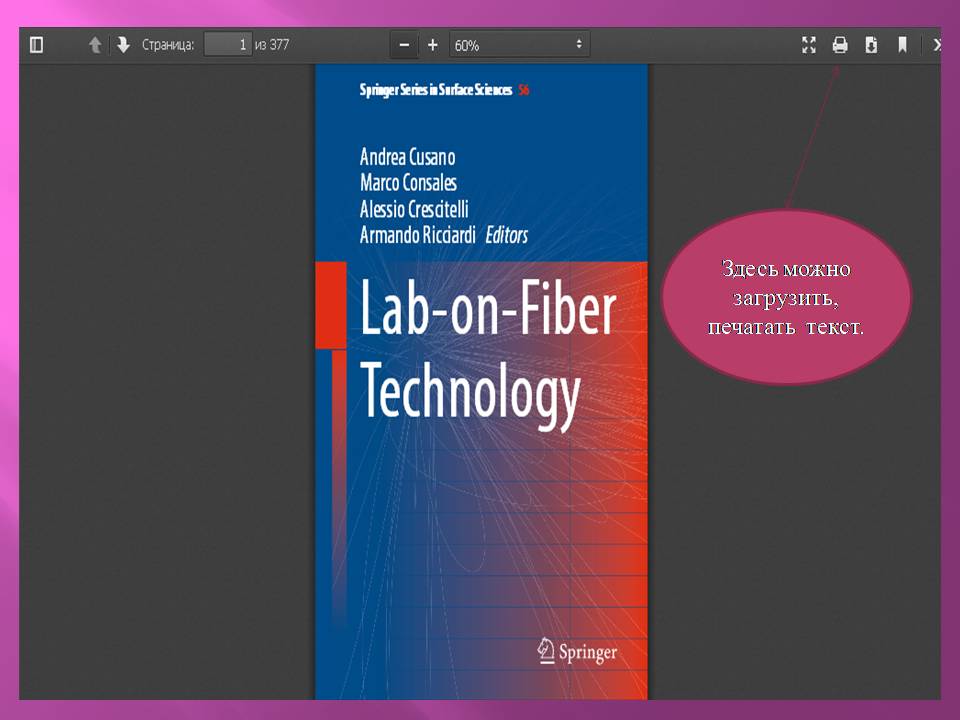Download the PDF file
This screenshot has width=960, height=720.
tap(871, 45)
